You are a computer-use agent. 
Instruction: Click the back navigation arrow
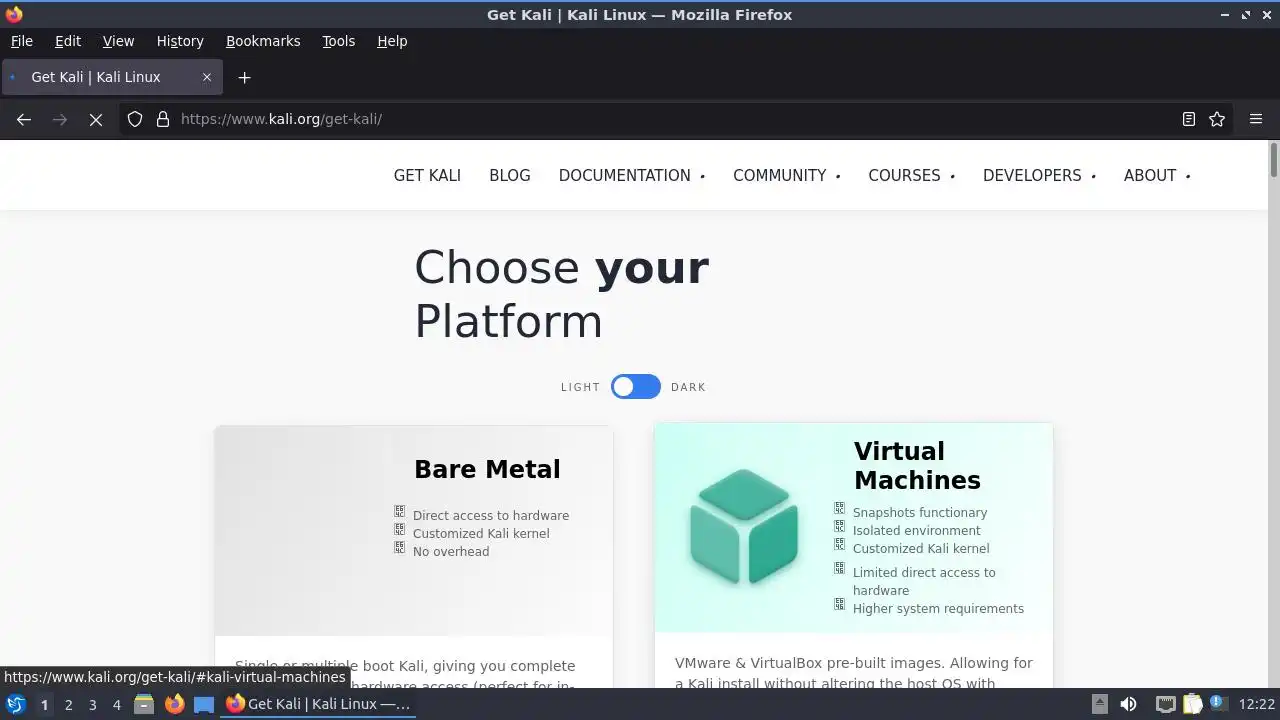coord(24,119)
